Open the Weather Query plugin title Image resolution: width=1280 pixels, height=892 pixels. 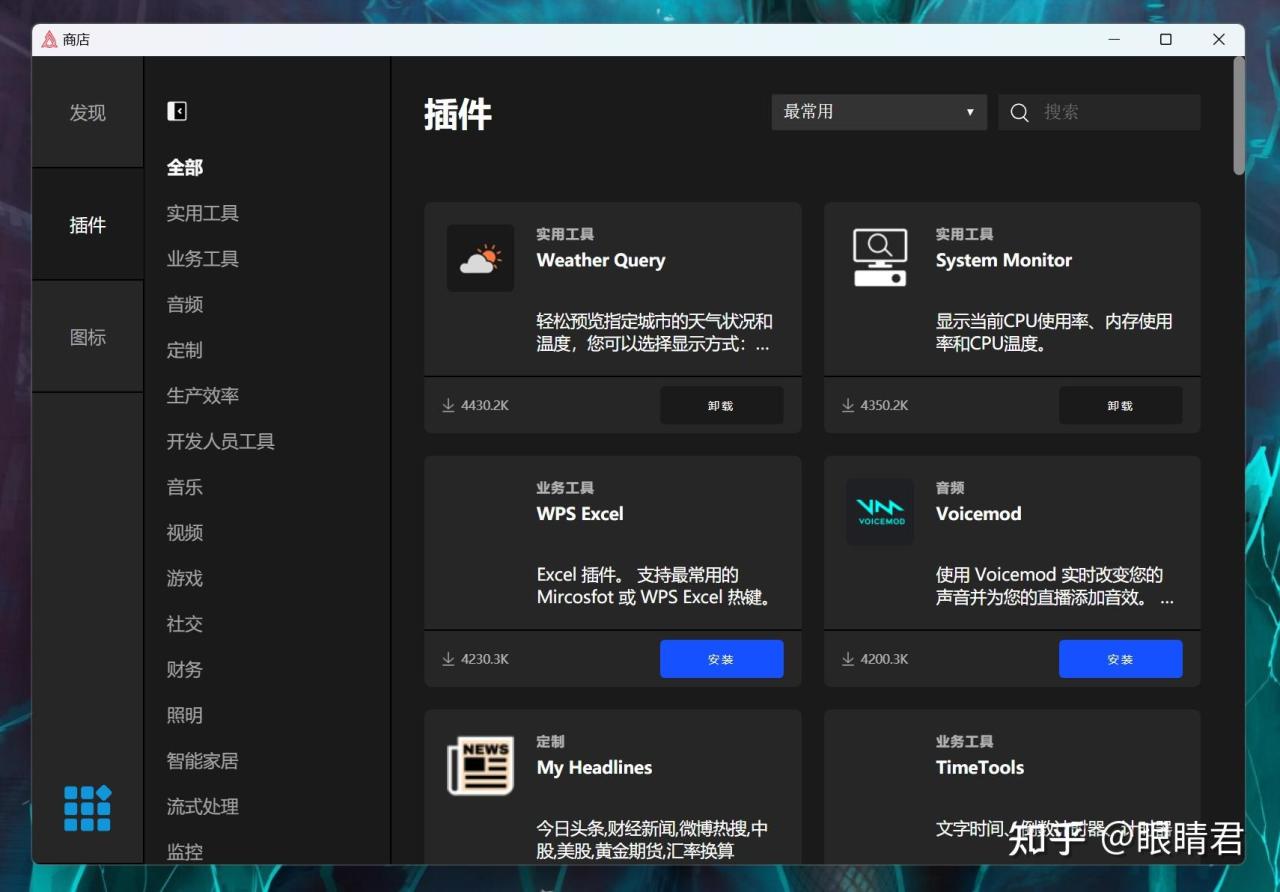[x=601, y=260]
